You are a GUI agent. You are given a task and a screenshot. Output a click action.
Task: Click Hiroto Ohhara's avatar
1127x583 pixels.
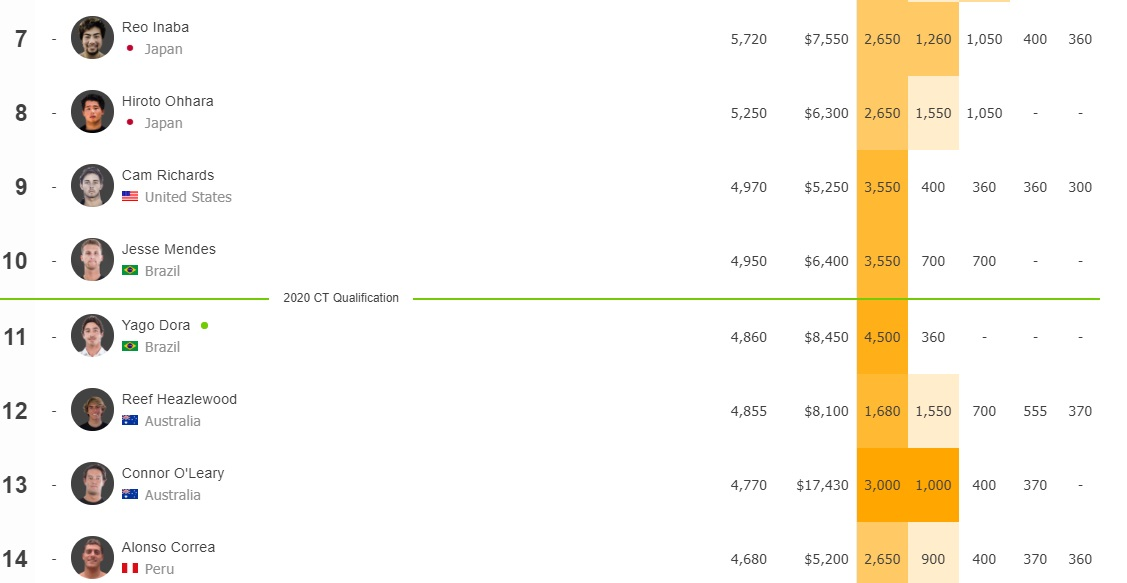click(92, 112)
